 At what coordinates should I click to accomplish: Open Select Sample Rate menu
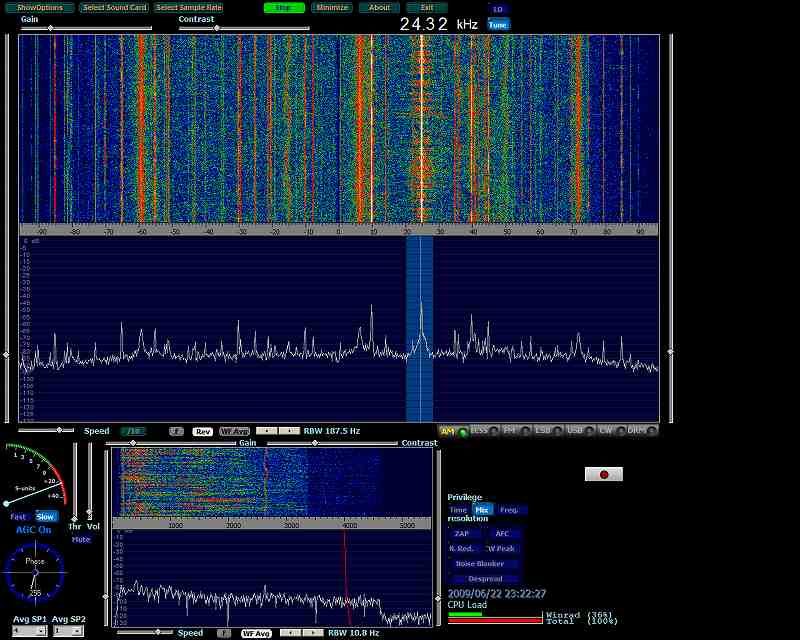coord(189,8)
